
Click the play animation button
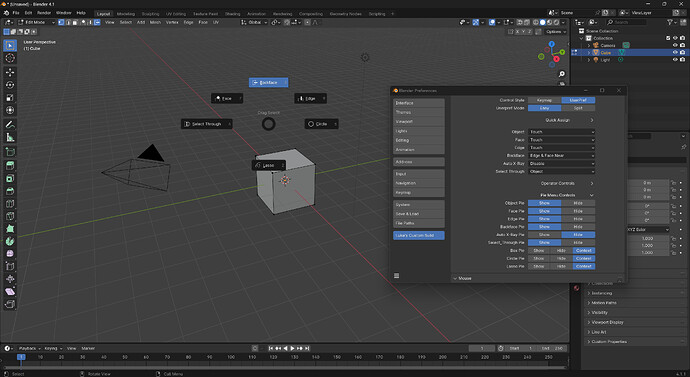(x=292, y=348)
